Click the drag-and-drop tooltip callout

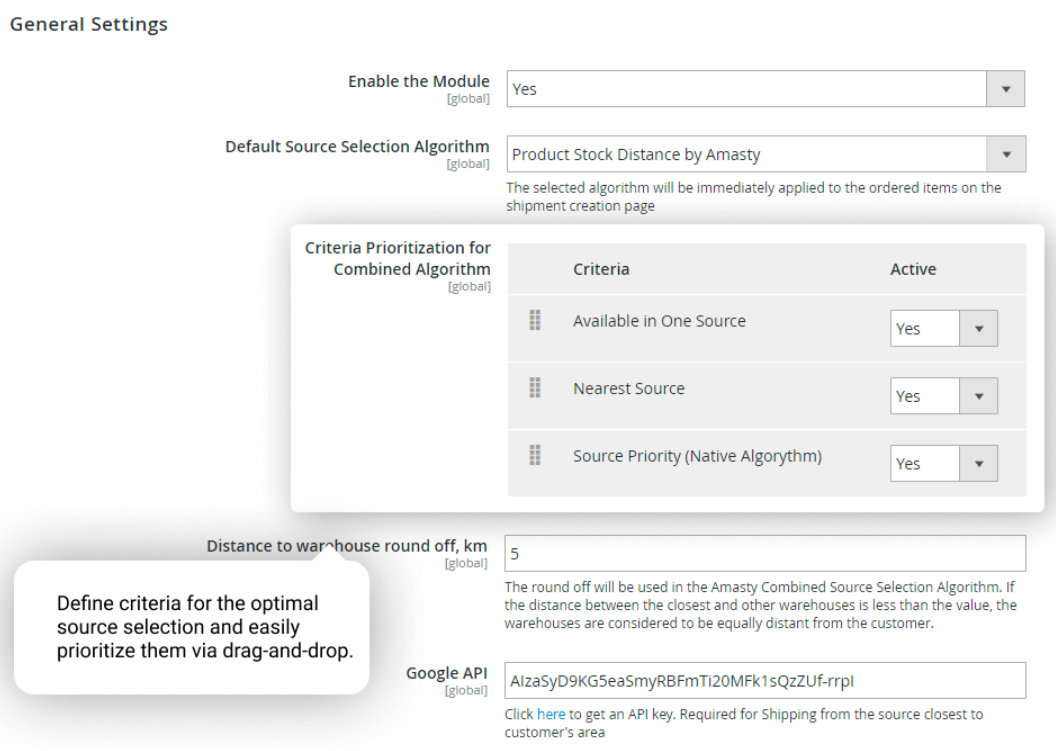click(x=190, y=628)
